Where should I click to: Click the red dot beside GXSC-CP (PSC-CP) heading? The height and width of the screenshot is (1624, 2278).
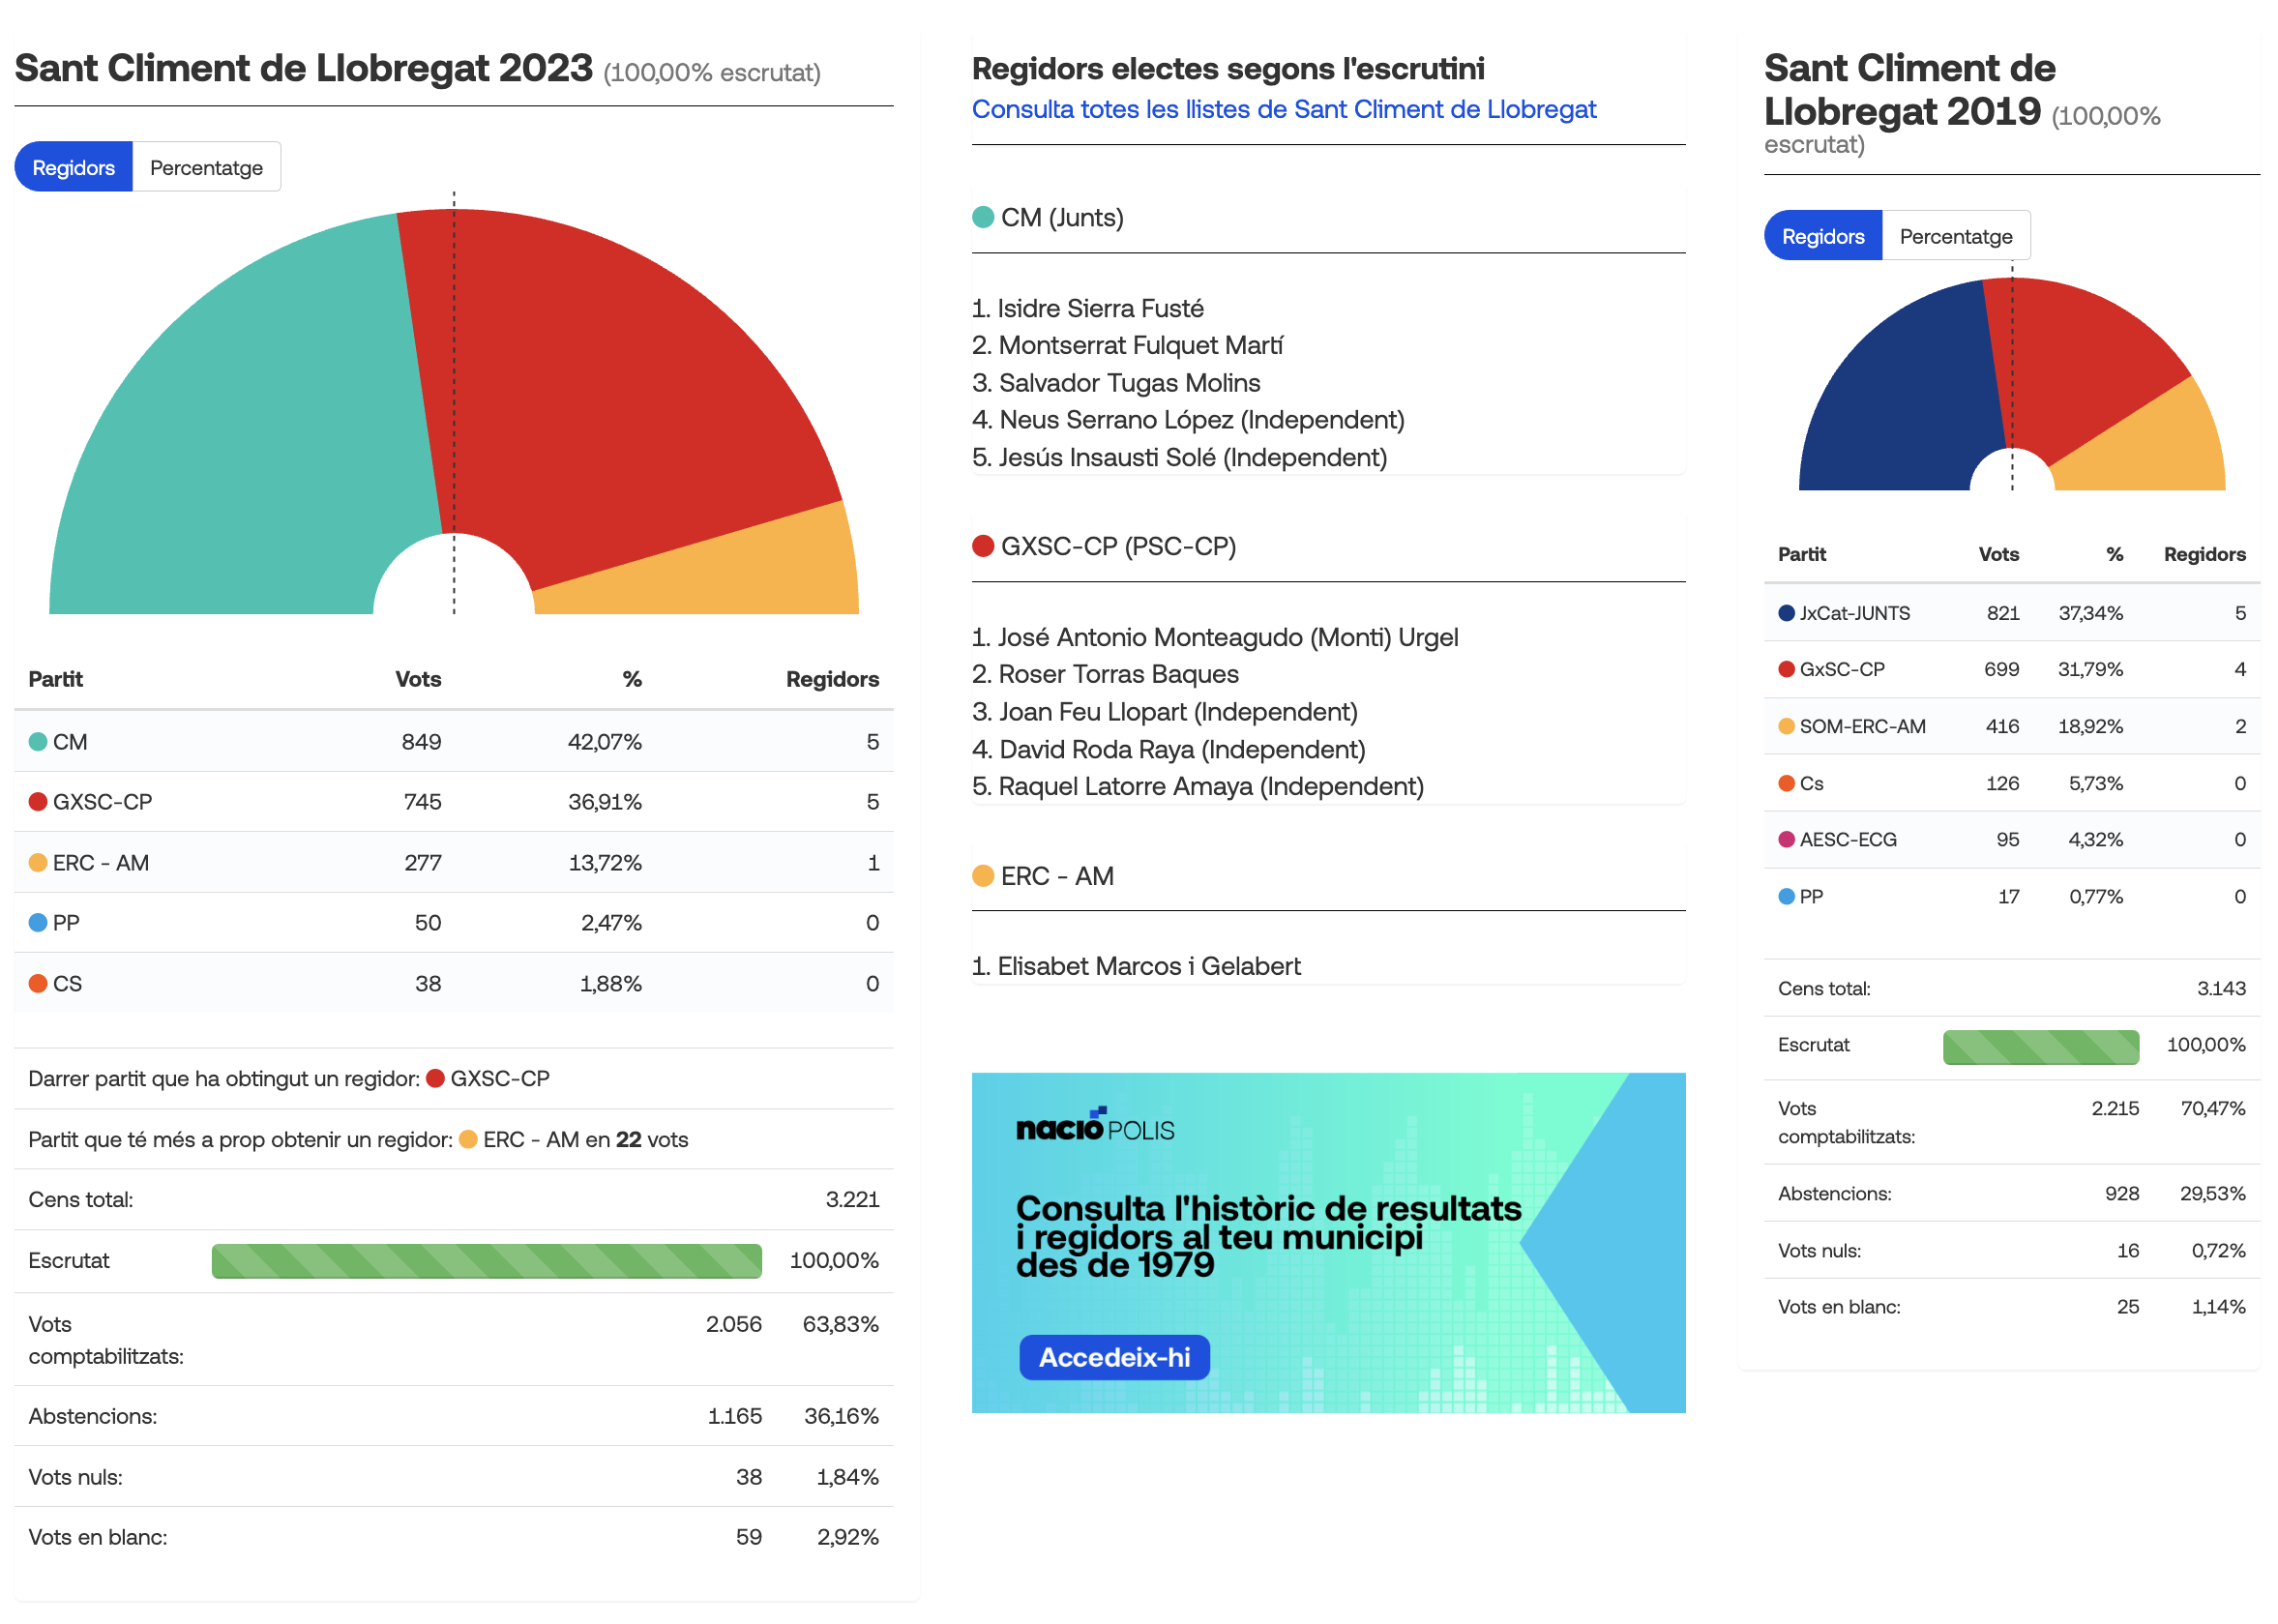pyautogui.click(x=983, y=546)
